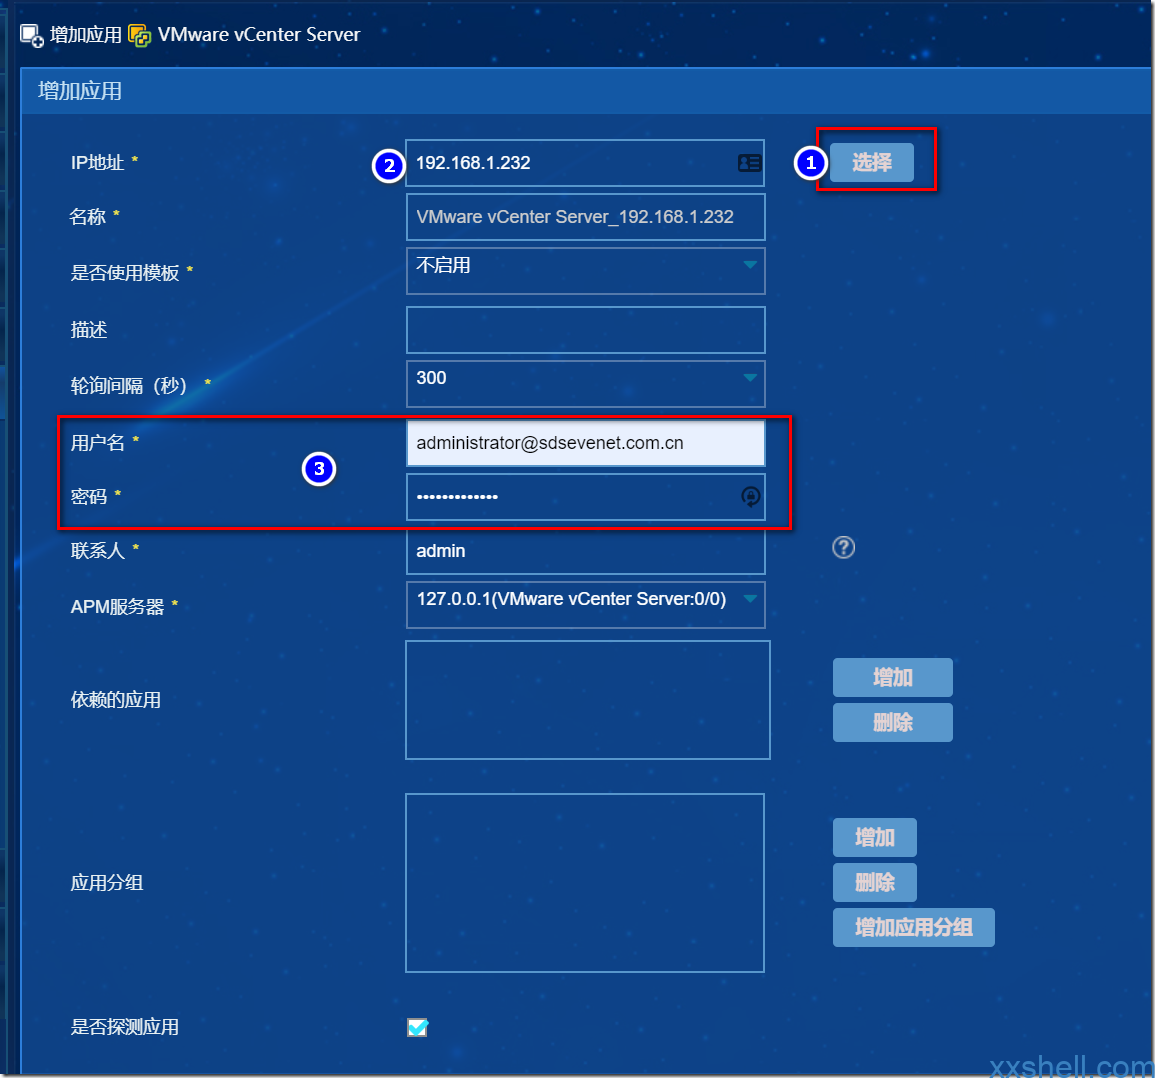Click 删除 button for 应用分组
This screenshot has width=1155, height=1078.
[x=875, y=882]
